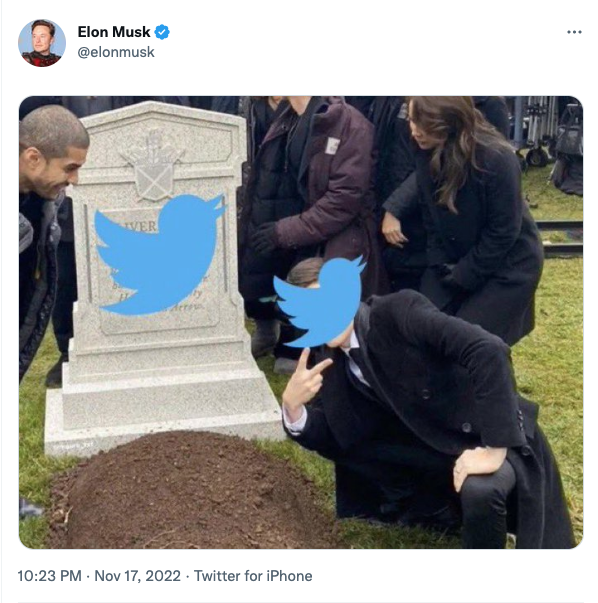This screenshot has height=603, width=598.
Task: Click the peace sign hand gesture
Action: 306,381
